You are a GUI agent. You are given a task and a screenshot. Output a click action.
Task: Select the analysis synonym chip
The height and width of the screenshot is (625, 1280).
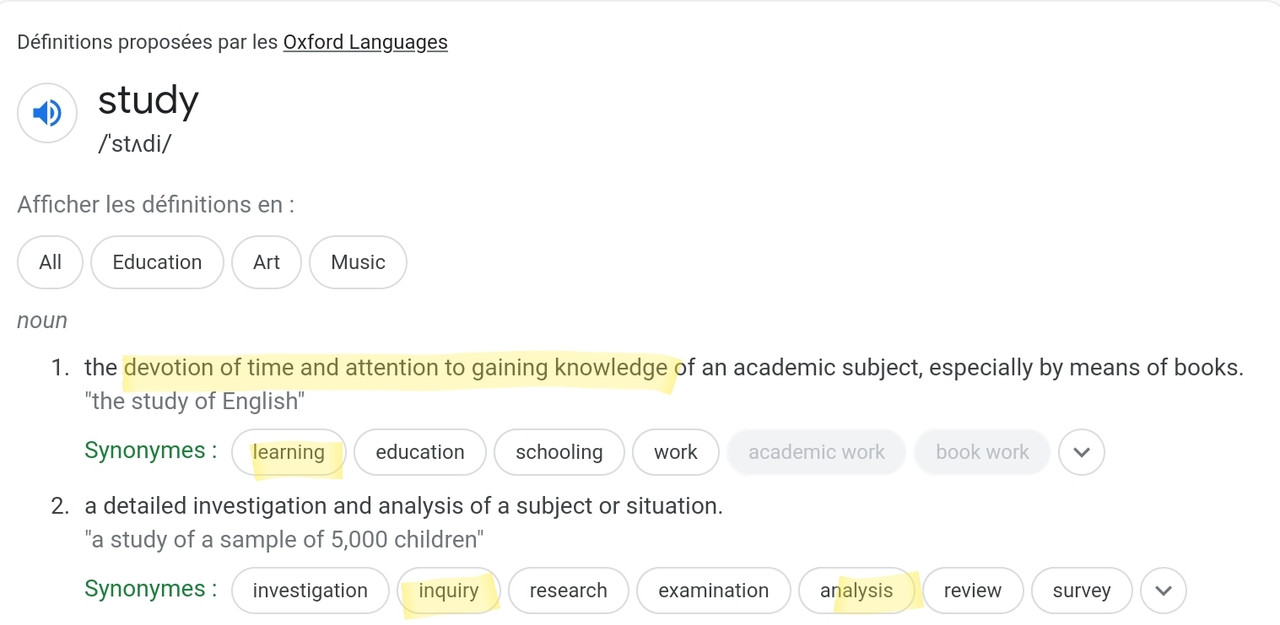[x=857, y=590]
